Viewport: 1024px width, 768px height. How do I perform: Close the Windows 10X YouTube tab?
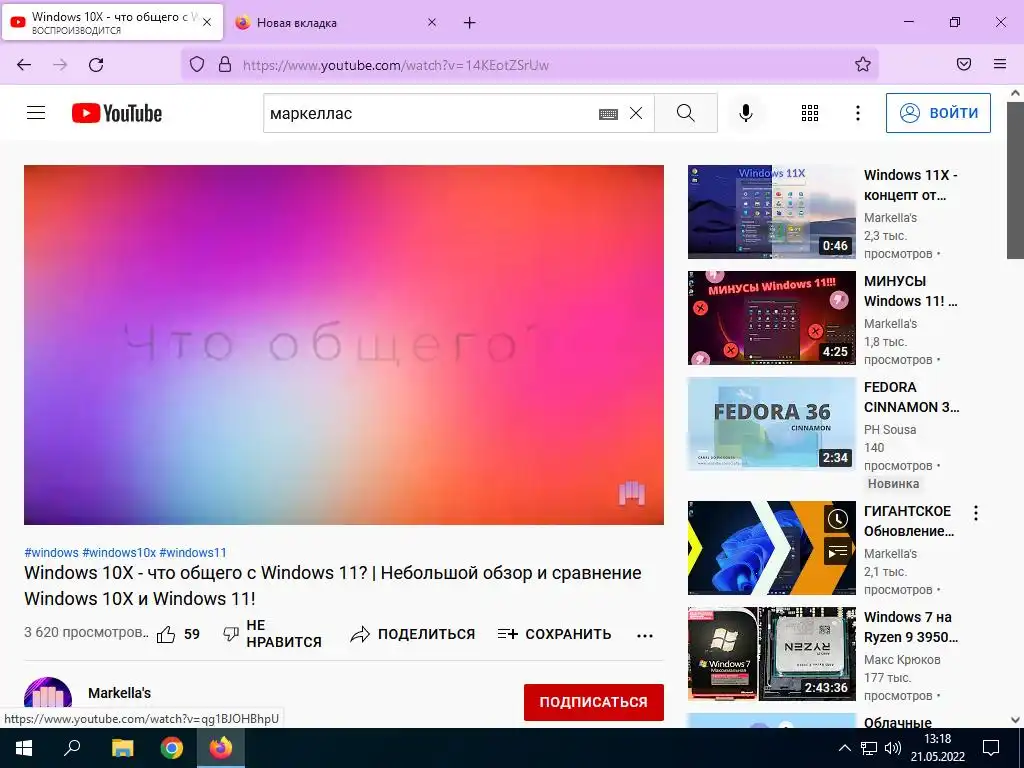[207, 22]
